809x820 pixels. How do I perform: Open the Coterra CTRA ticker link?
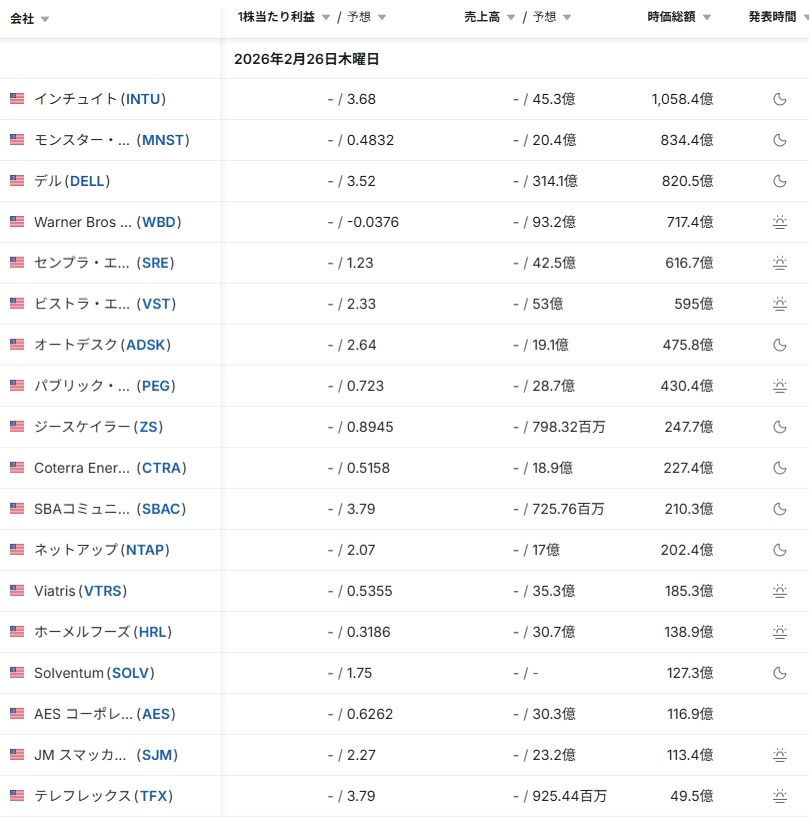162,468
